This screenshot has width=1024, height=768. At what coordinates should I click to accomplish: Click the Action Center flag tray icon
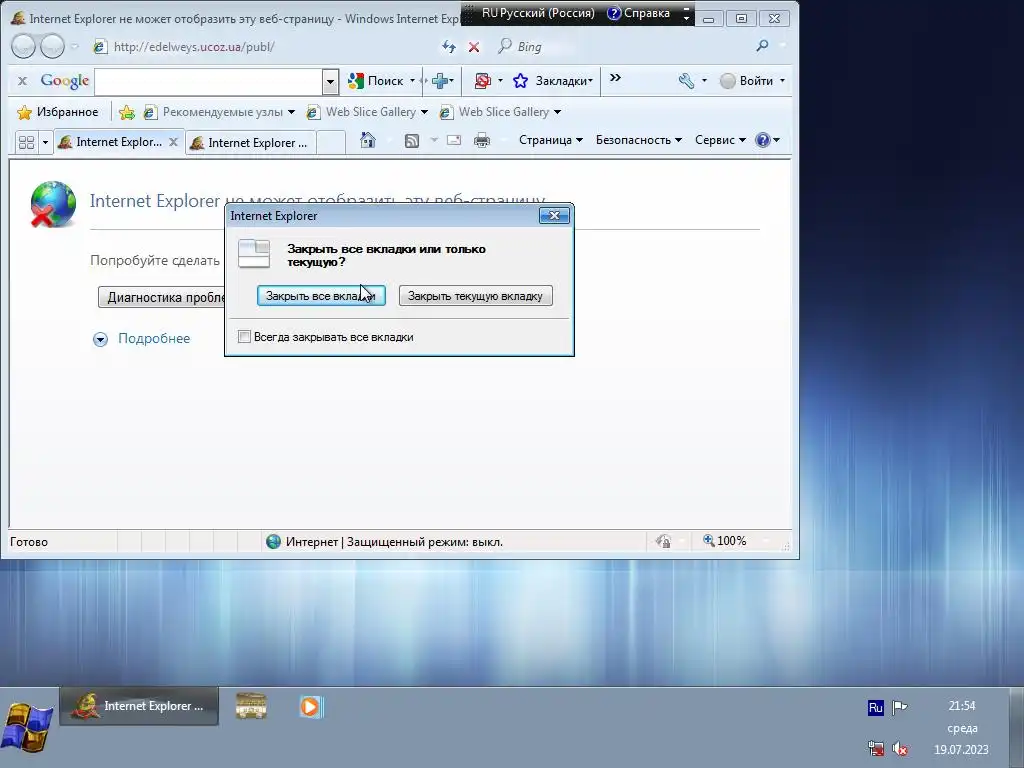click(x=900, y=707)
